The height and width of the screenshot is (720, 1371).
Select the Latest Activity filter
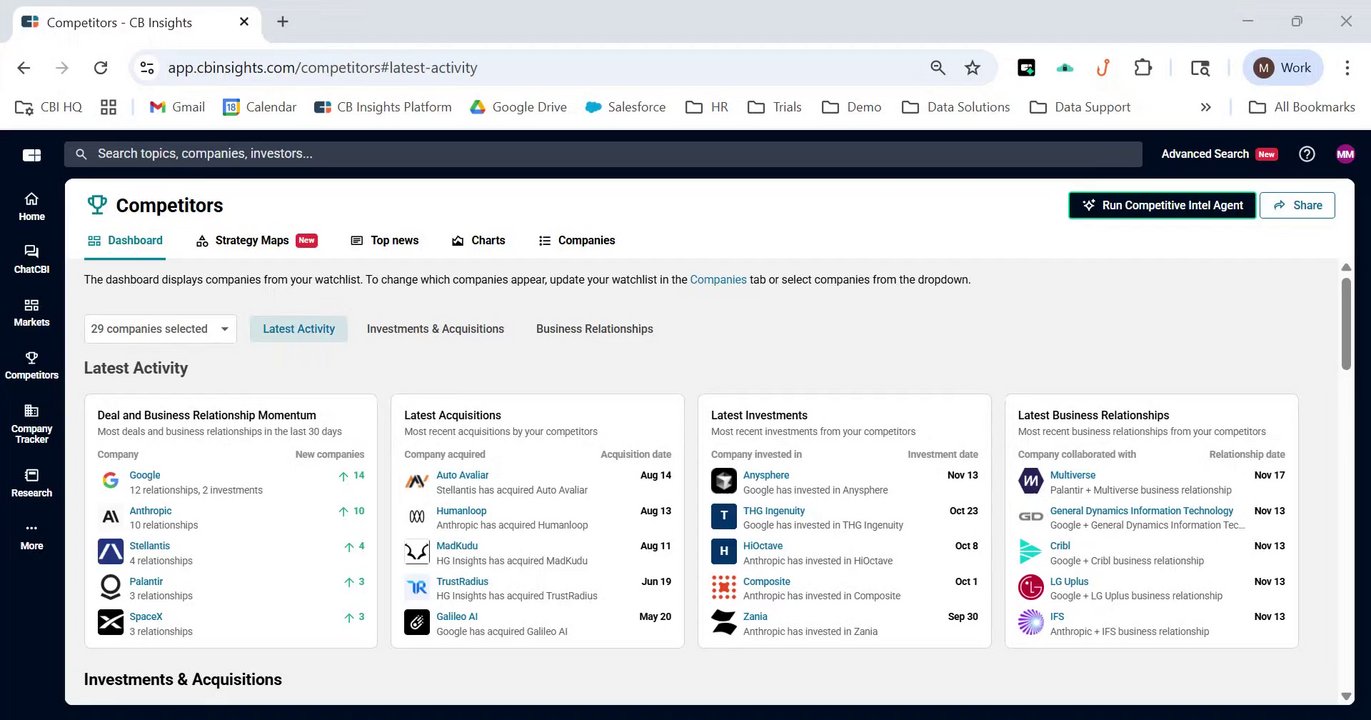(x=299, y=329)
